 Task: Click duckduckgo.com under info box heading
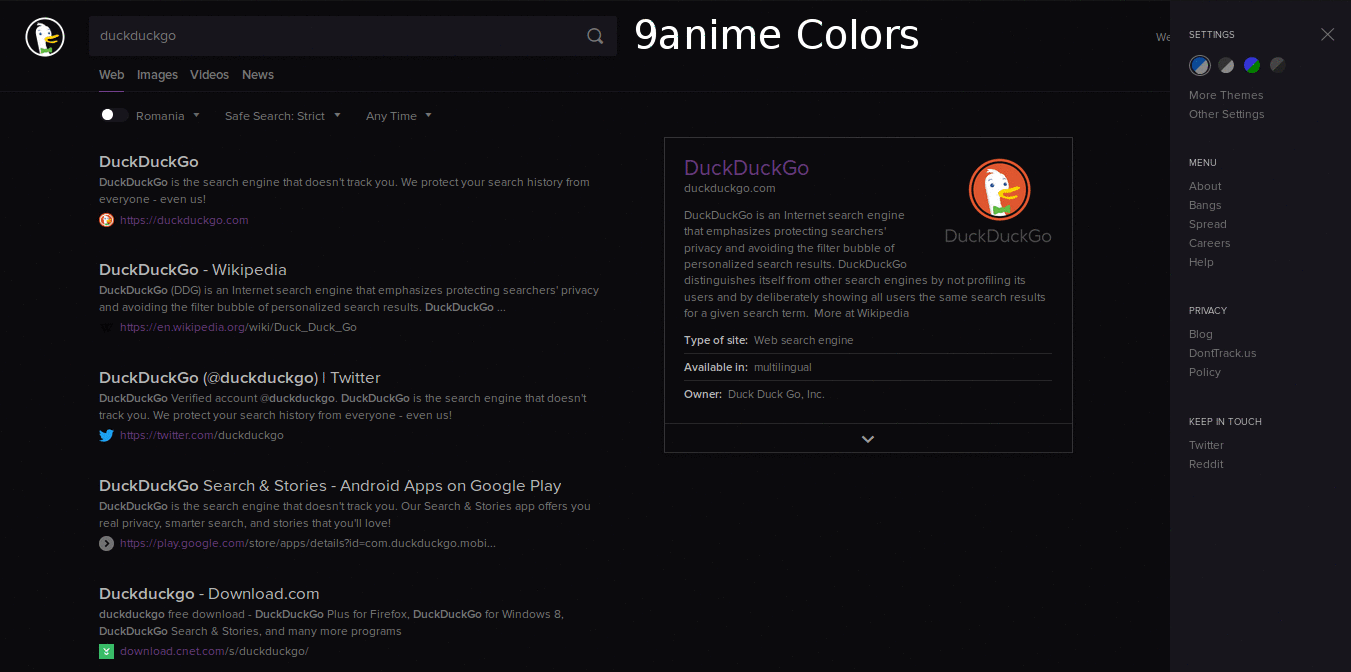pyautogui.click(x=730, y=188)
